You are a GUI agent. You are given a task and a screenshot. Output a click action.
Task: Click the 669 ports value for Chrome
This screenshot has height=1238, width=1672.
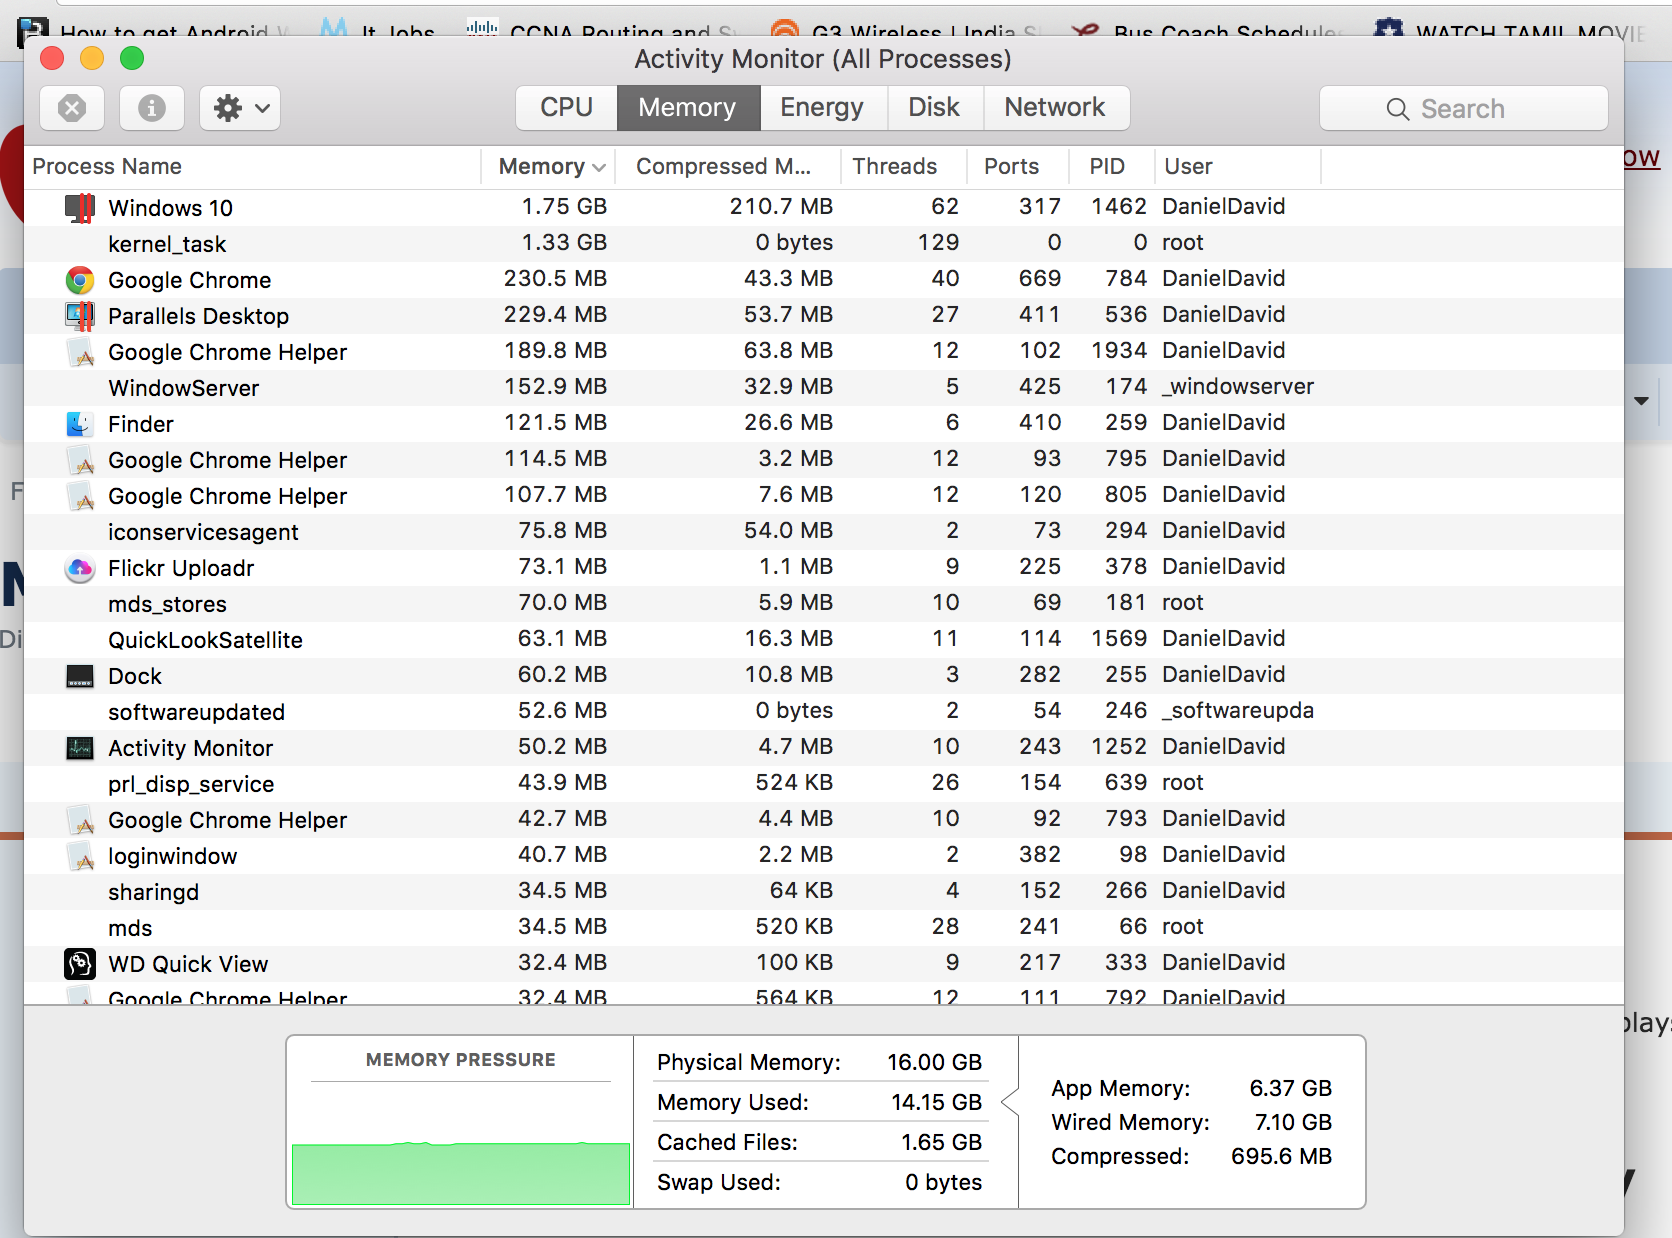pos(1040,278)
